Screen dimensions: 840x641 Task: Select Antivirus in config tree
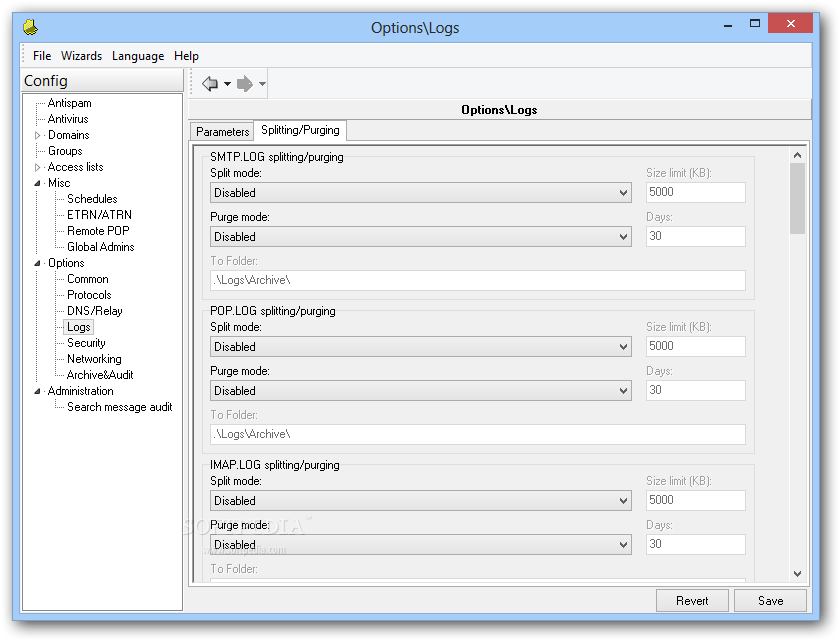pyautogui.click(x=68, y=119)
